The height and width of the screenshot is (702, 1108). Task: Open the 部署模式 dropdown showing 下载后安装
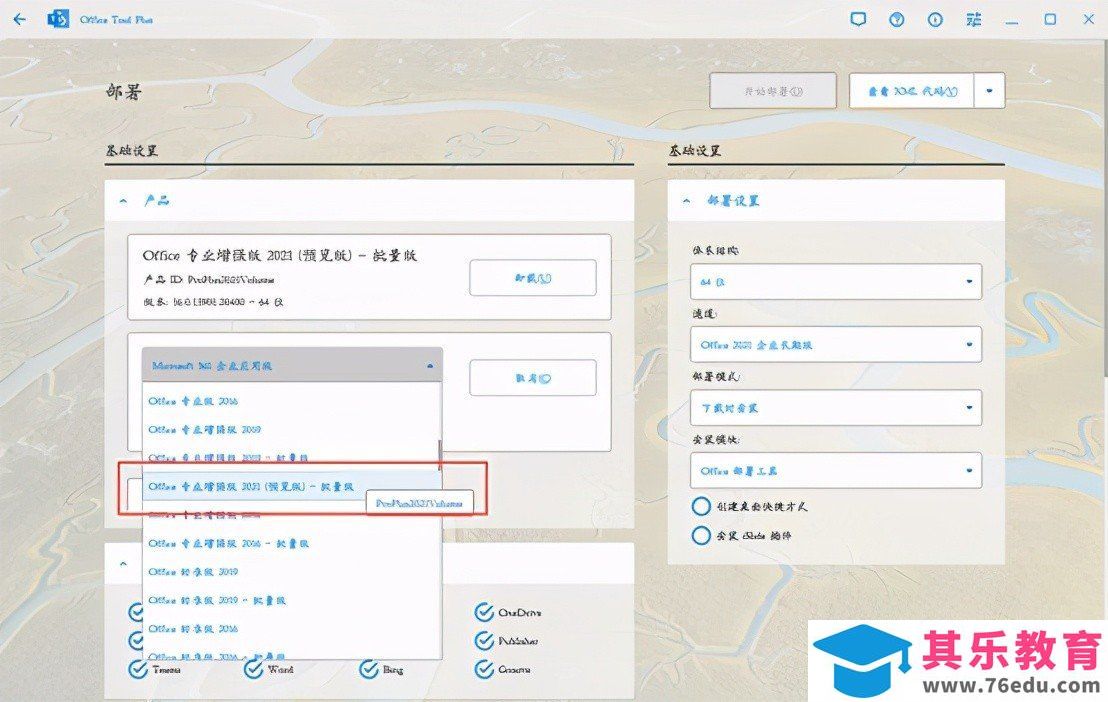[836, 407]
